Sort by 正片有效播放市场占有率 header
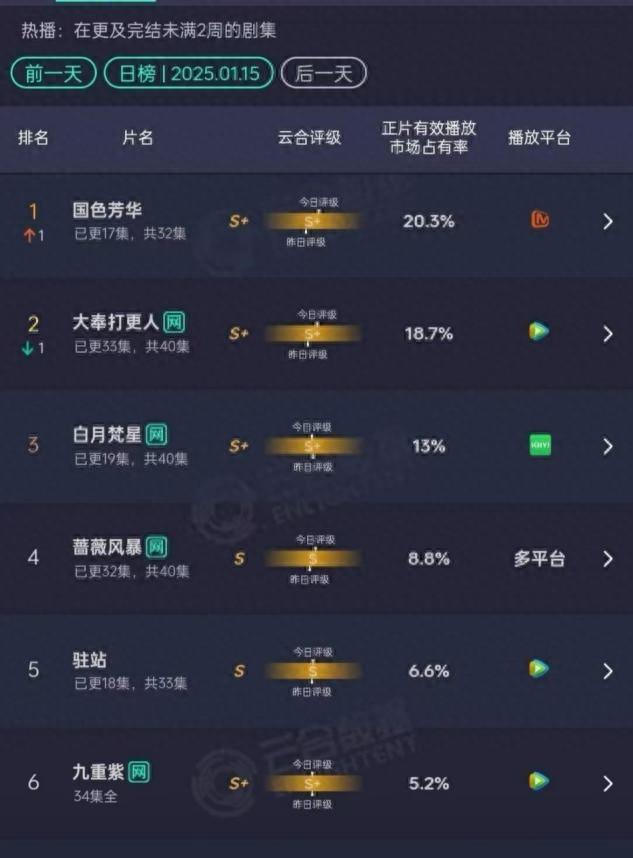The height and width of the screenshot is (858, 633). tap(429, 137)
